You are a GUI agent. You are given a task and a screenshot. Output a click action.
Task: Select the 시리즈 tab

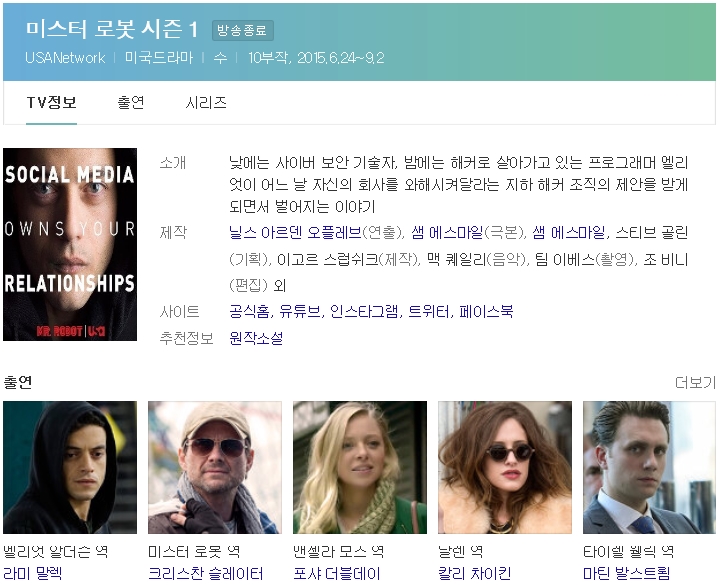(206, 102)
